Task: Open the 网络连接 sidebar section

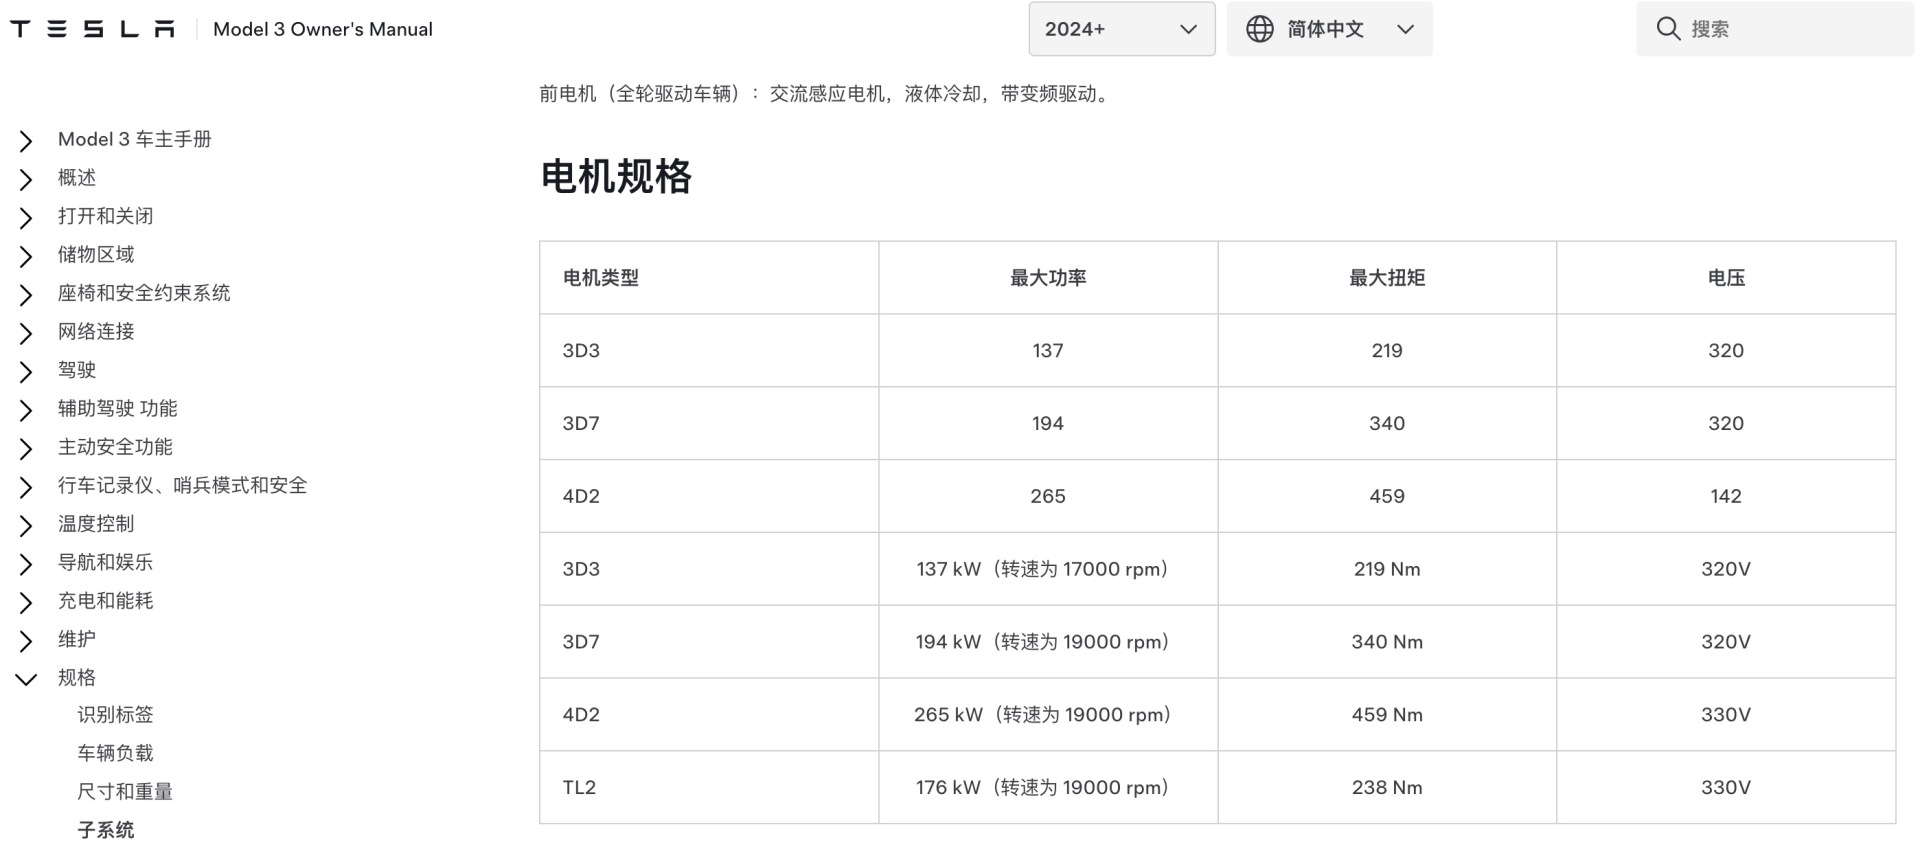Action: [x=96, y=332]
